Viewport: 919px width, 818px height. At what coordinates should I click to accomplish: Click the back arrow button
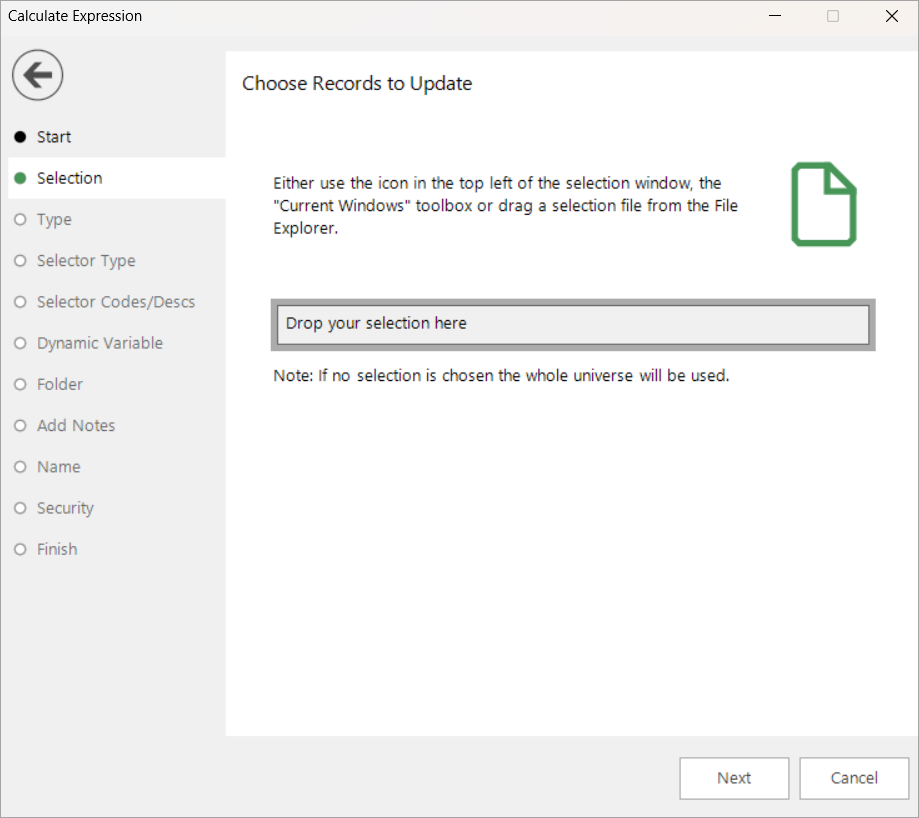tap(38, 75)
